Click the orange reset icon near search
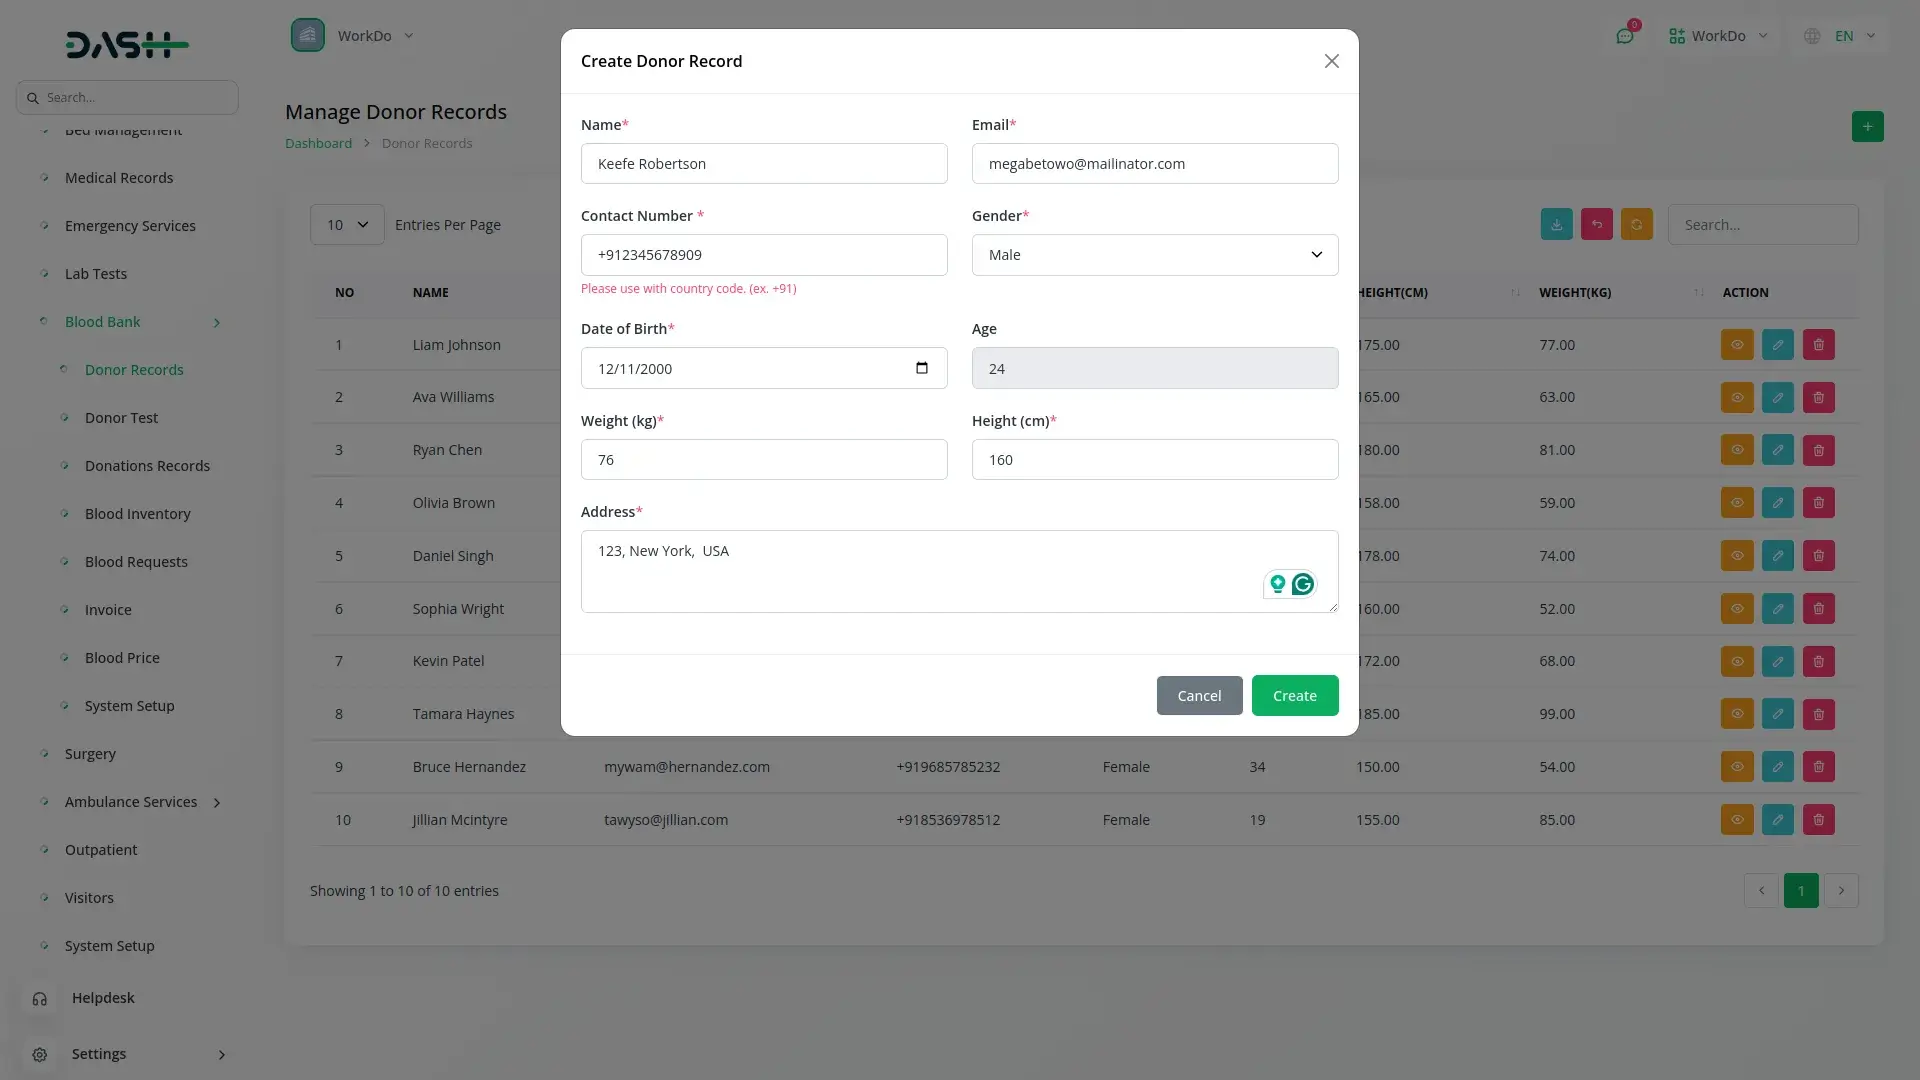This screenshot has height=1080, width=1920. click(x=1636, y=225)
